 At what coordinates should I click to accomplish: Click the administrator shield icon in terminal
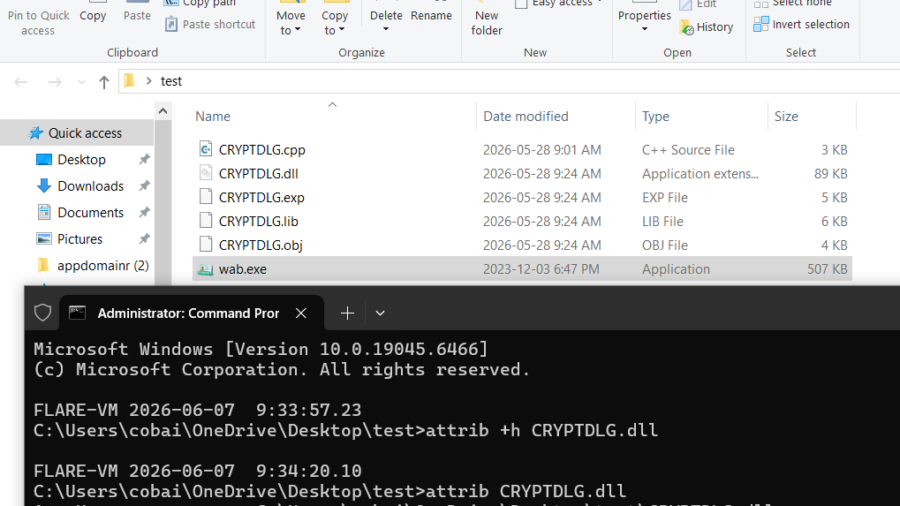point(42,313)
